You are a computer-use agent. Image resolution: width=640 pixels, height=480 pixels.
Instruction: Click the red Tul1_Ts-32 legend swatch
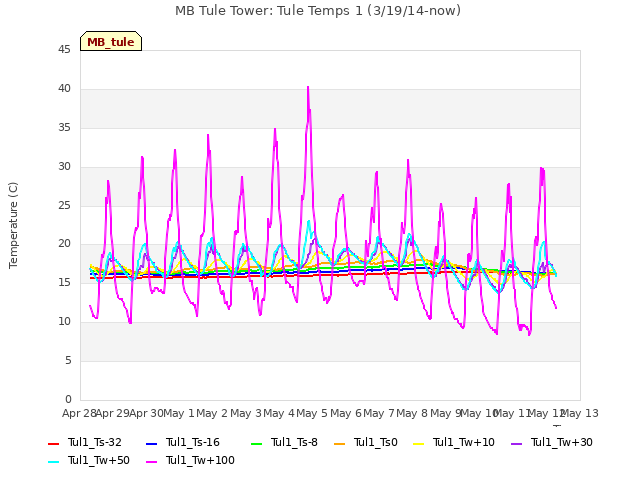click(x=53, y=443)
